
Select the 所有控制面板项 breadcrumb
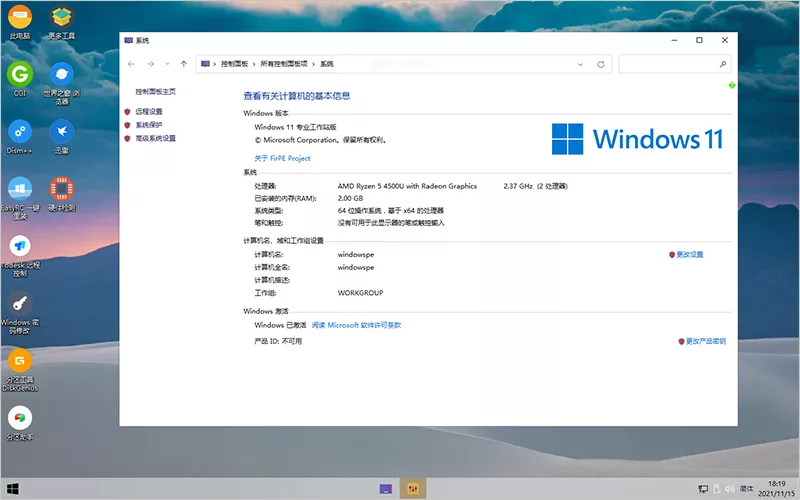coord(284,64)
